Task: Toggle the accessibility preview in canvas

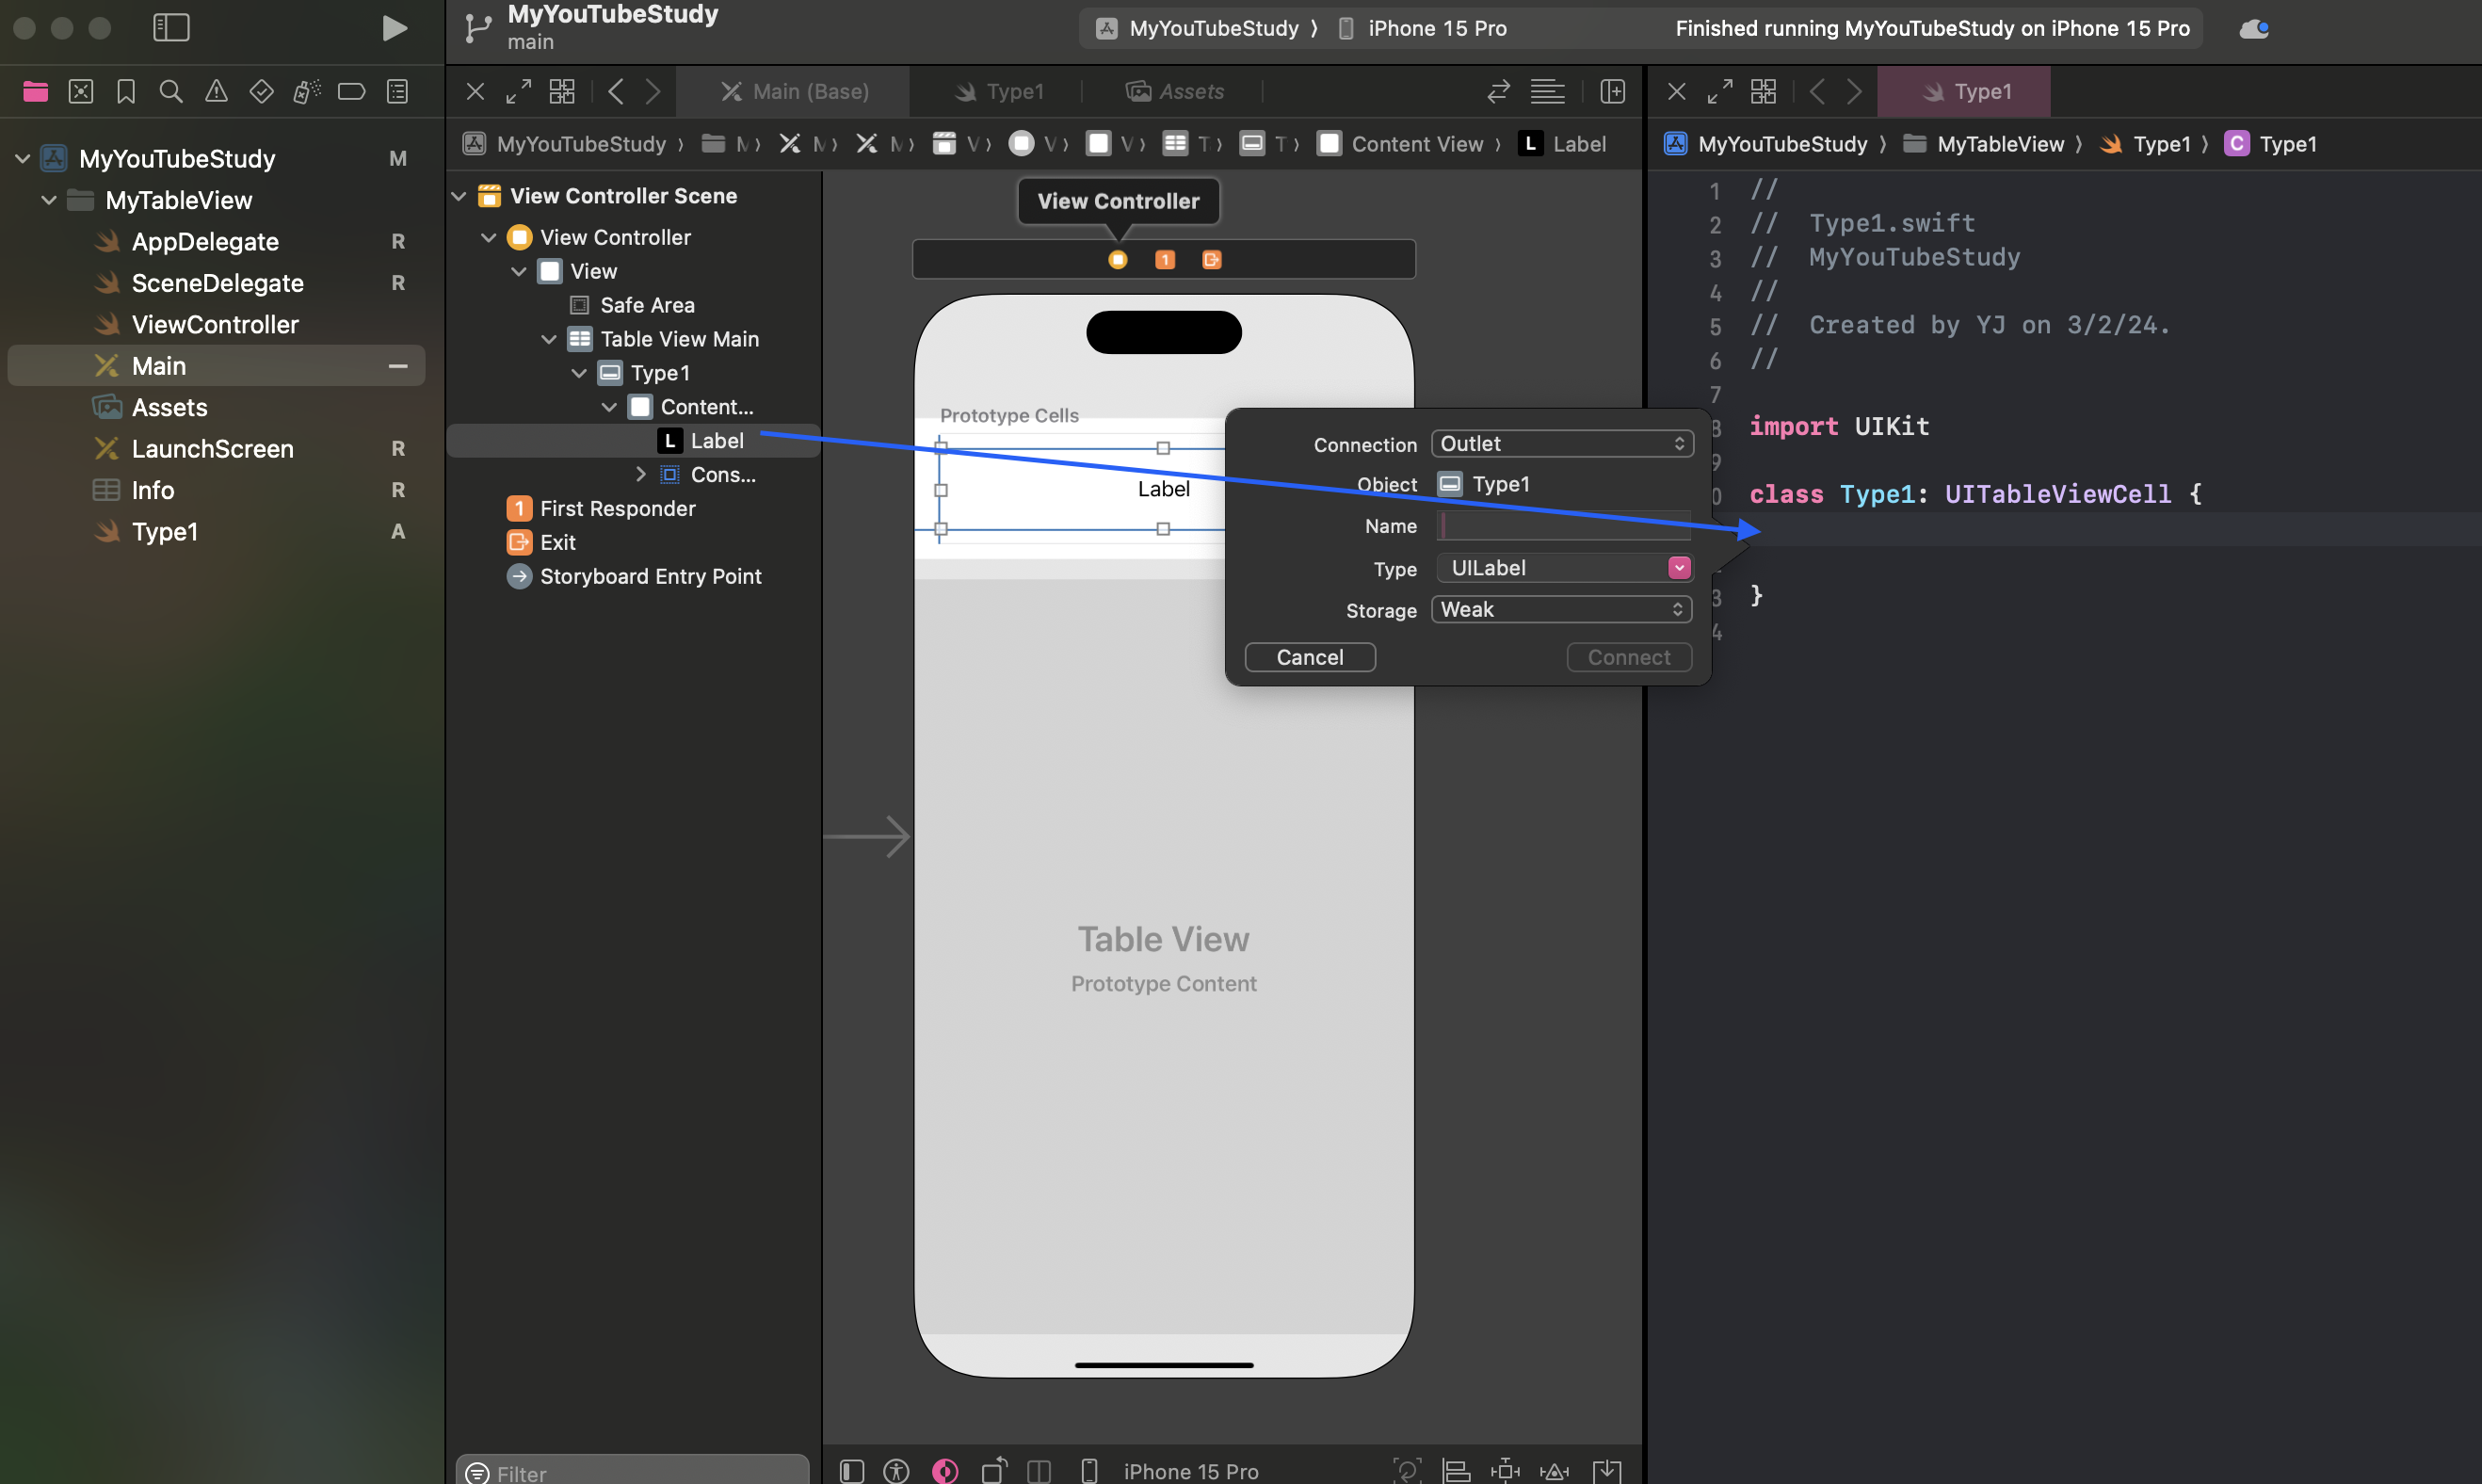Action: click(x=896, y=1470)
